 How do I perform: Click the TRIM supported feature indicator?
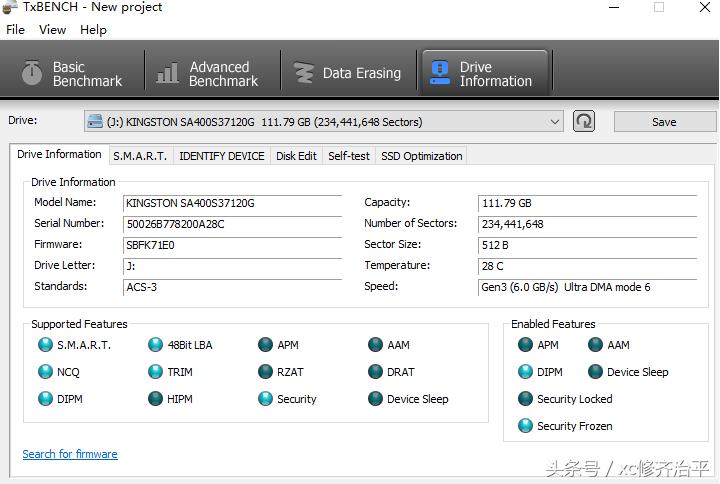[x=156, y=372]
